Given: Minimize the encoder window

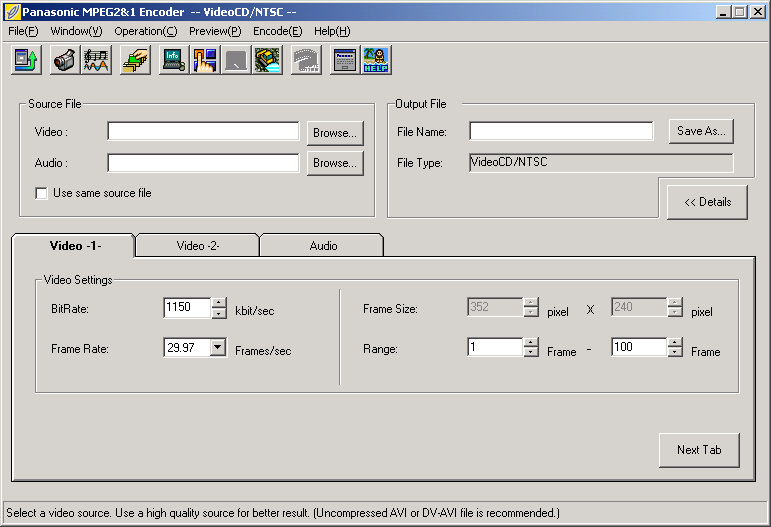Looking at the screenshot, I should [722, 12].
